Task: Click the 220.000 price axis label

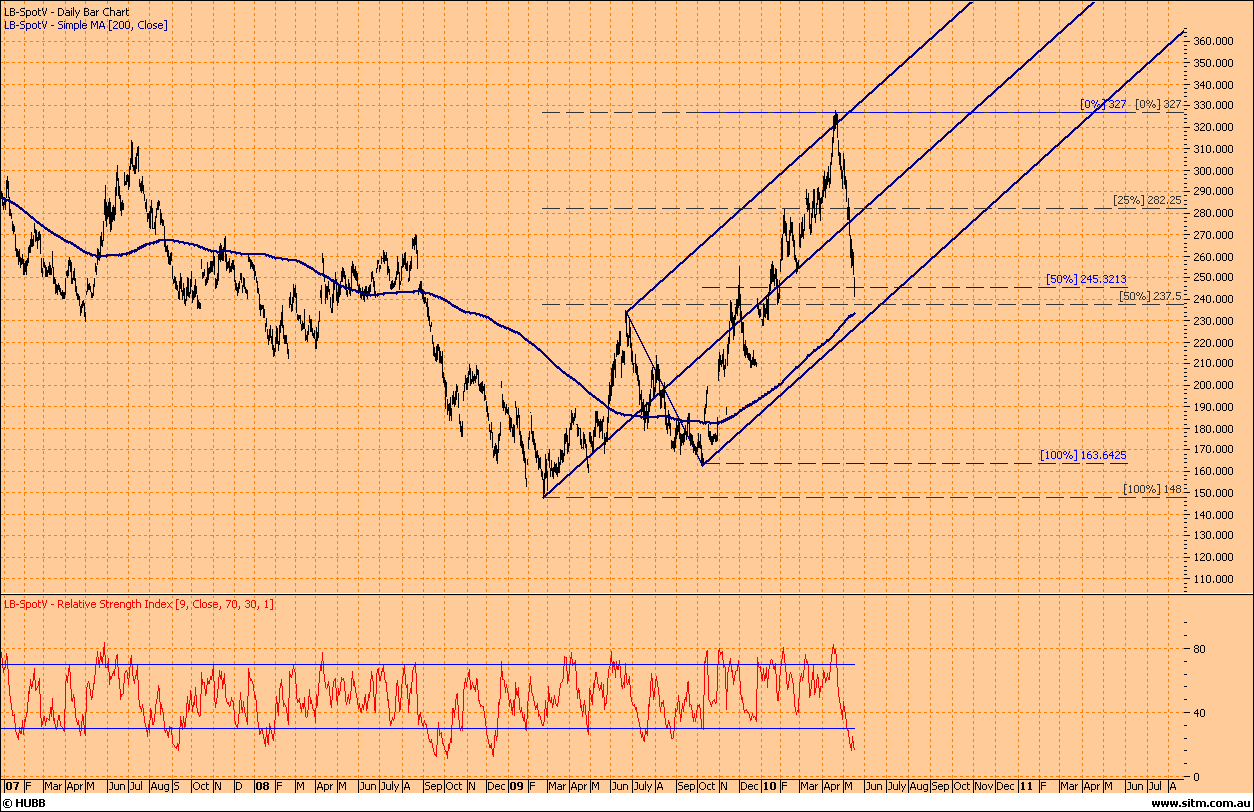Action: pyautogui.click(x=1214, y=343)
